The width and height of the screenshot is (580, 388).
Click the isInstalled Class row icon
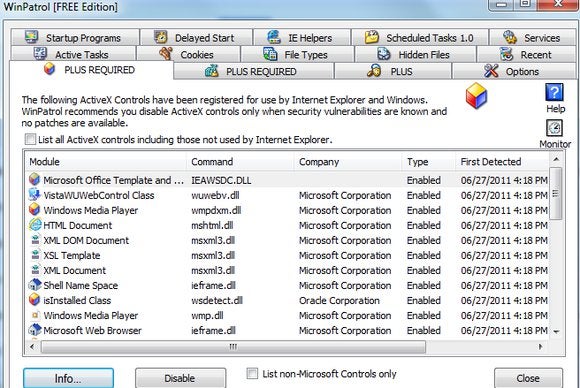[x=34, y=300]
